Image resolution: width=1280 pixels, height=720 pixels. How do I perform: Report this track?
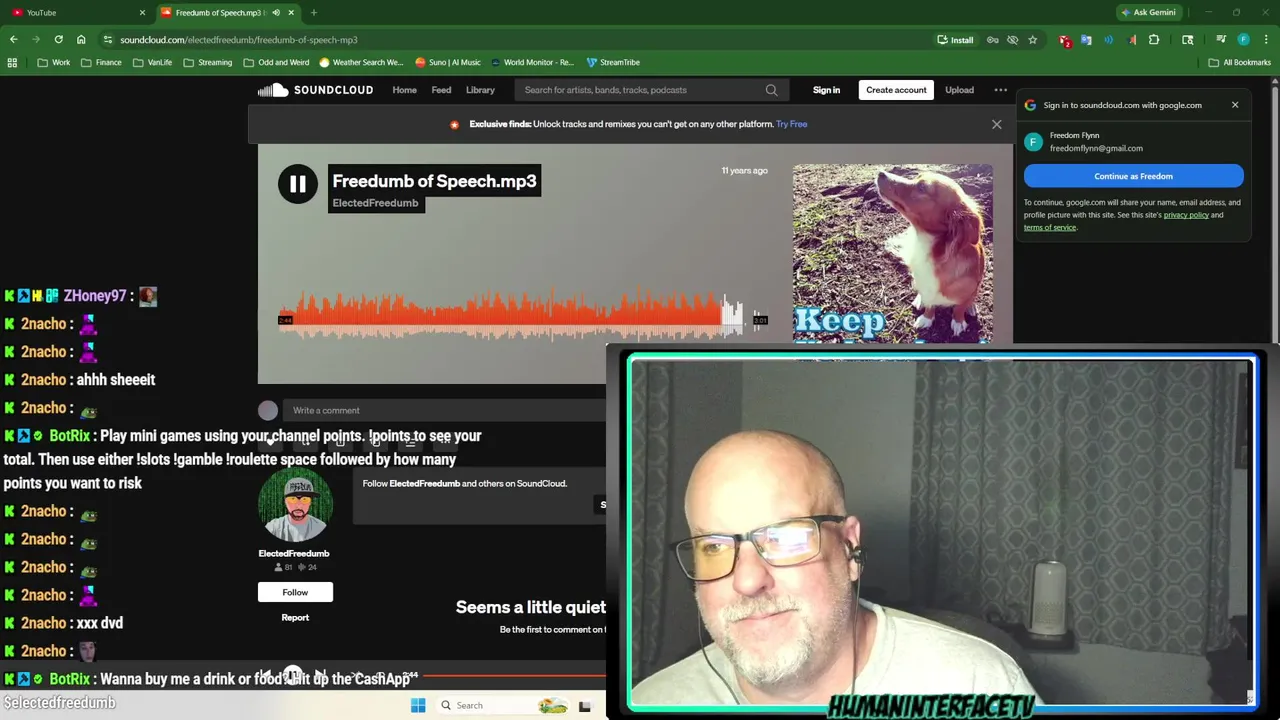pos(295,617)
